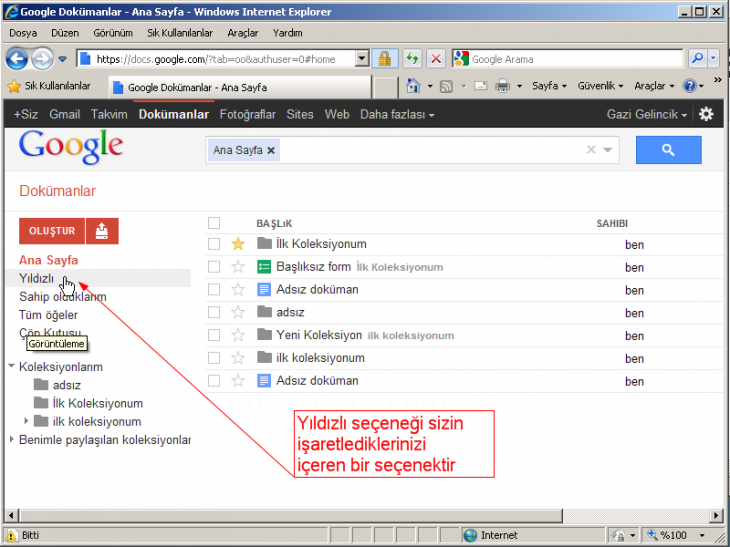Open the settings gear icon
730x547 pixels.
pyautogui.click(x=706, y=114)
